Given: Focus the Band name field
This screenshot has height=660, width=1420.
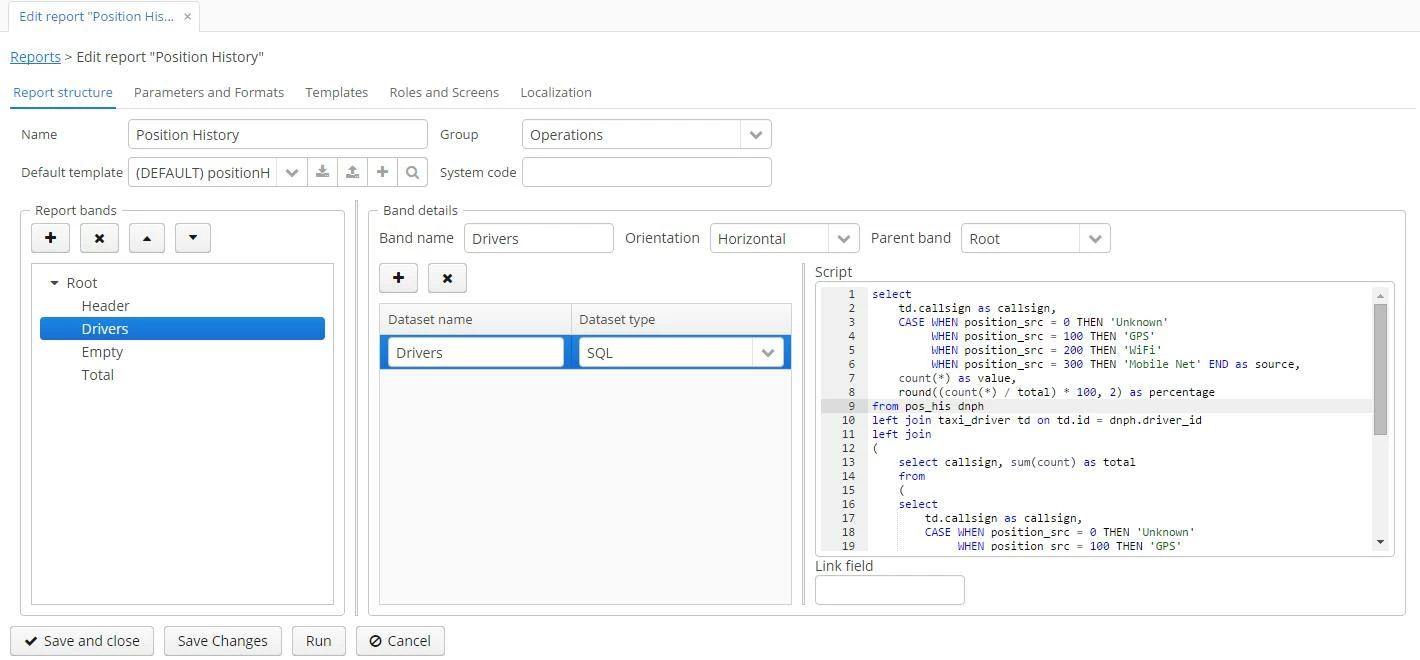Looking at the screenshot, I should (x=538, y=238).
